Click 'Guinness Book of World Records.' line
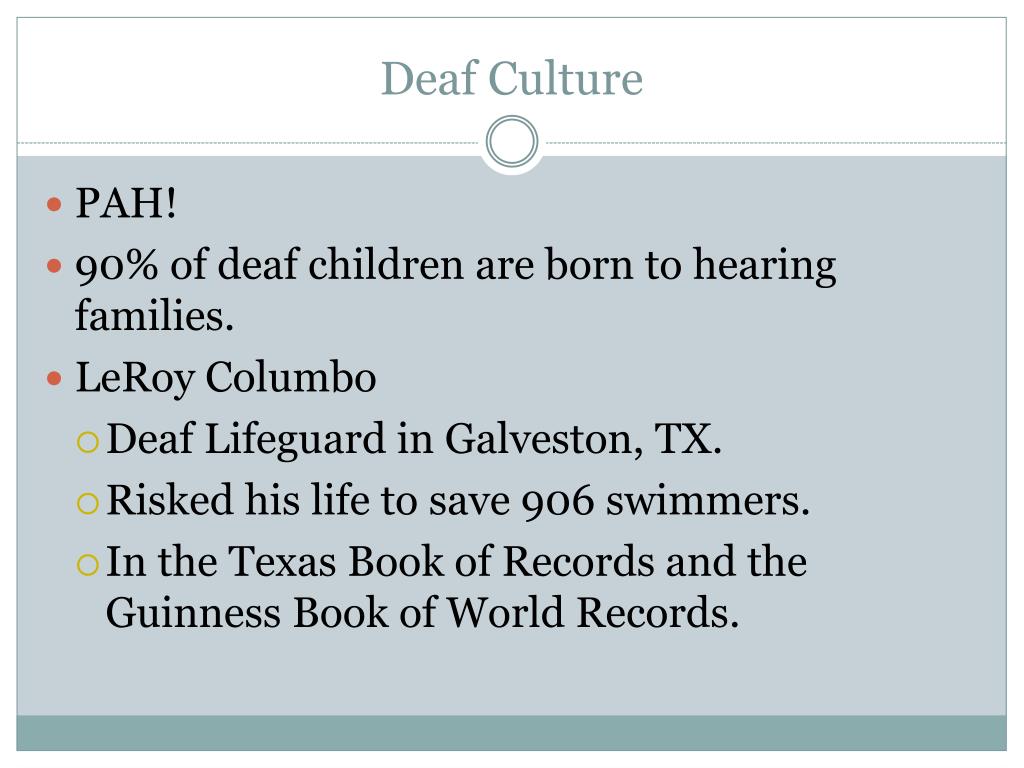Image resolution: width=1024 pixels, height=768 pixels. pyautogui.click(x=423, y=613)
